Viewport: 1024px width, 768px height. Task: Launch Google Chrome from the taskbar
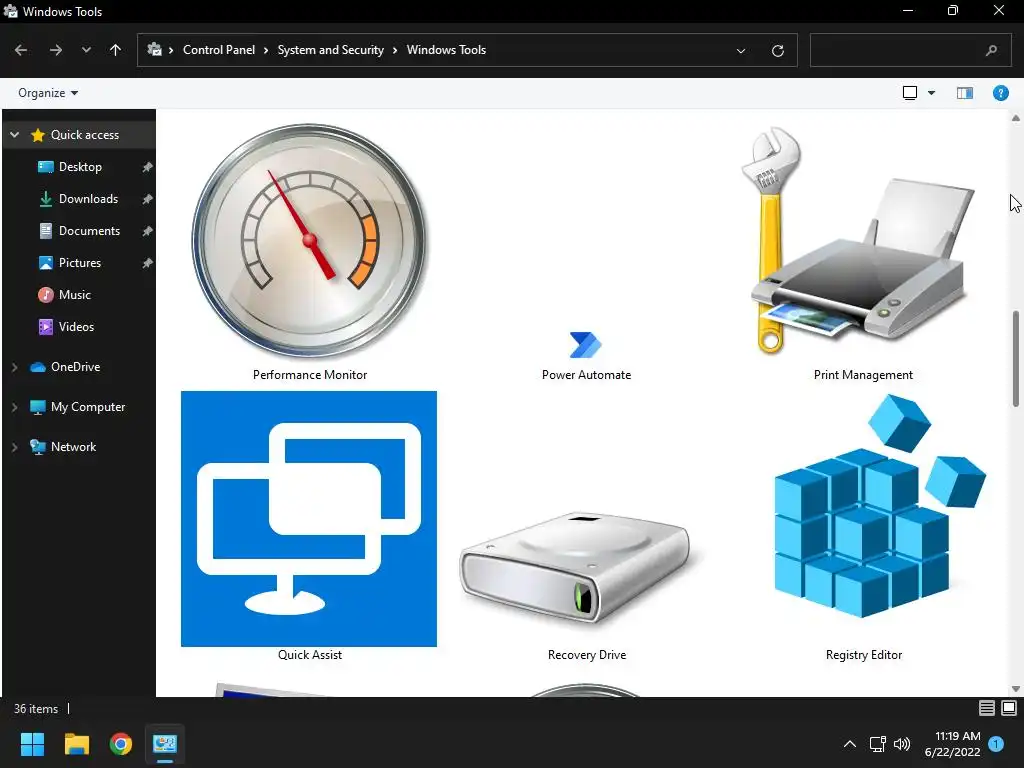[121, 744]
